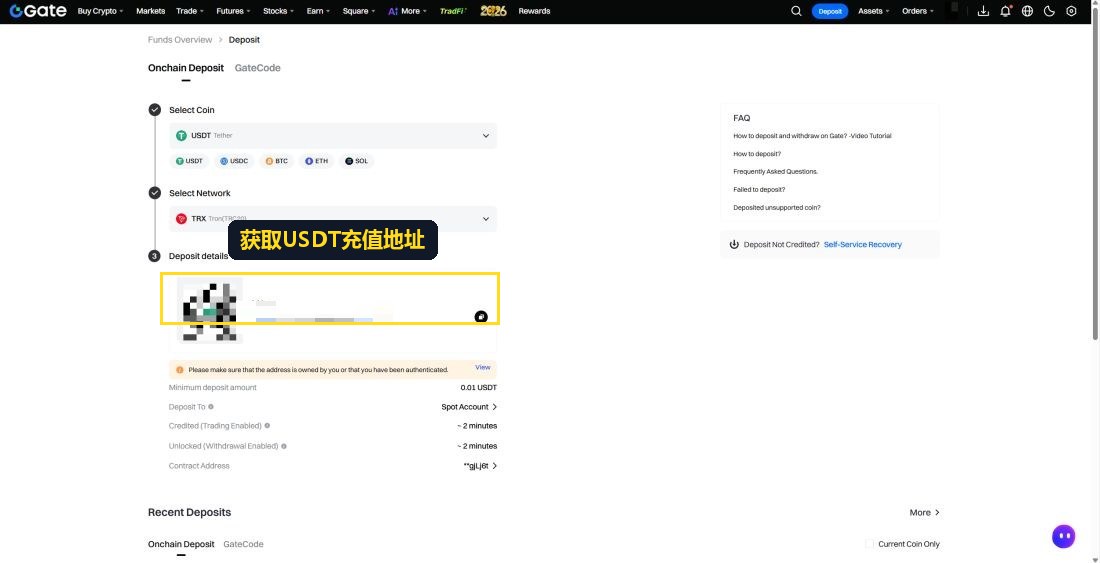Copy the deposit address icon

click(x=481, y=317)
